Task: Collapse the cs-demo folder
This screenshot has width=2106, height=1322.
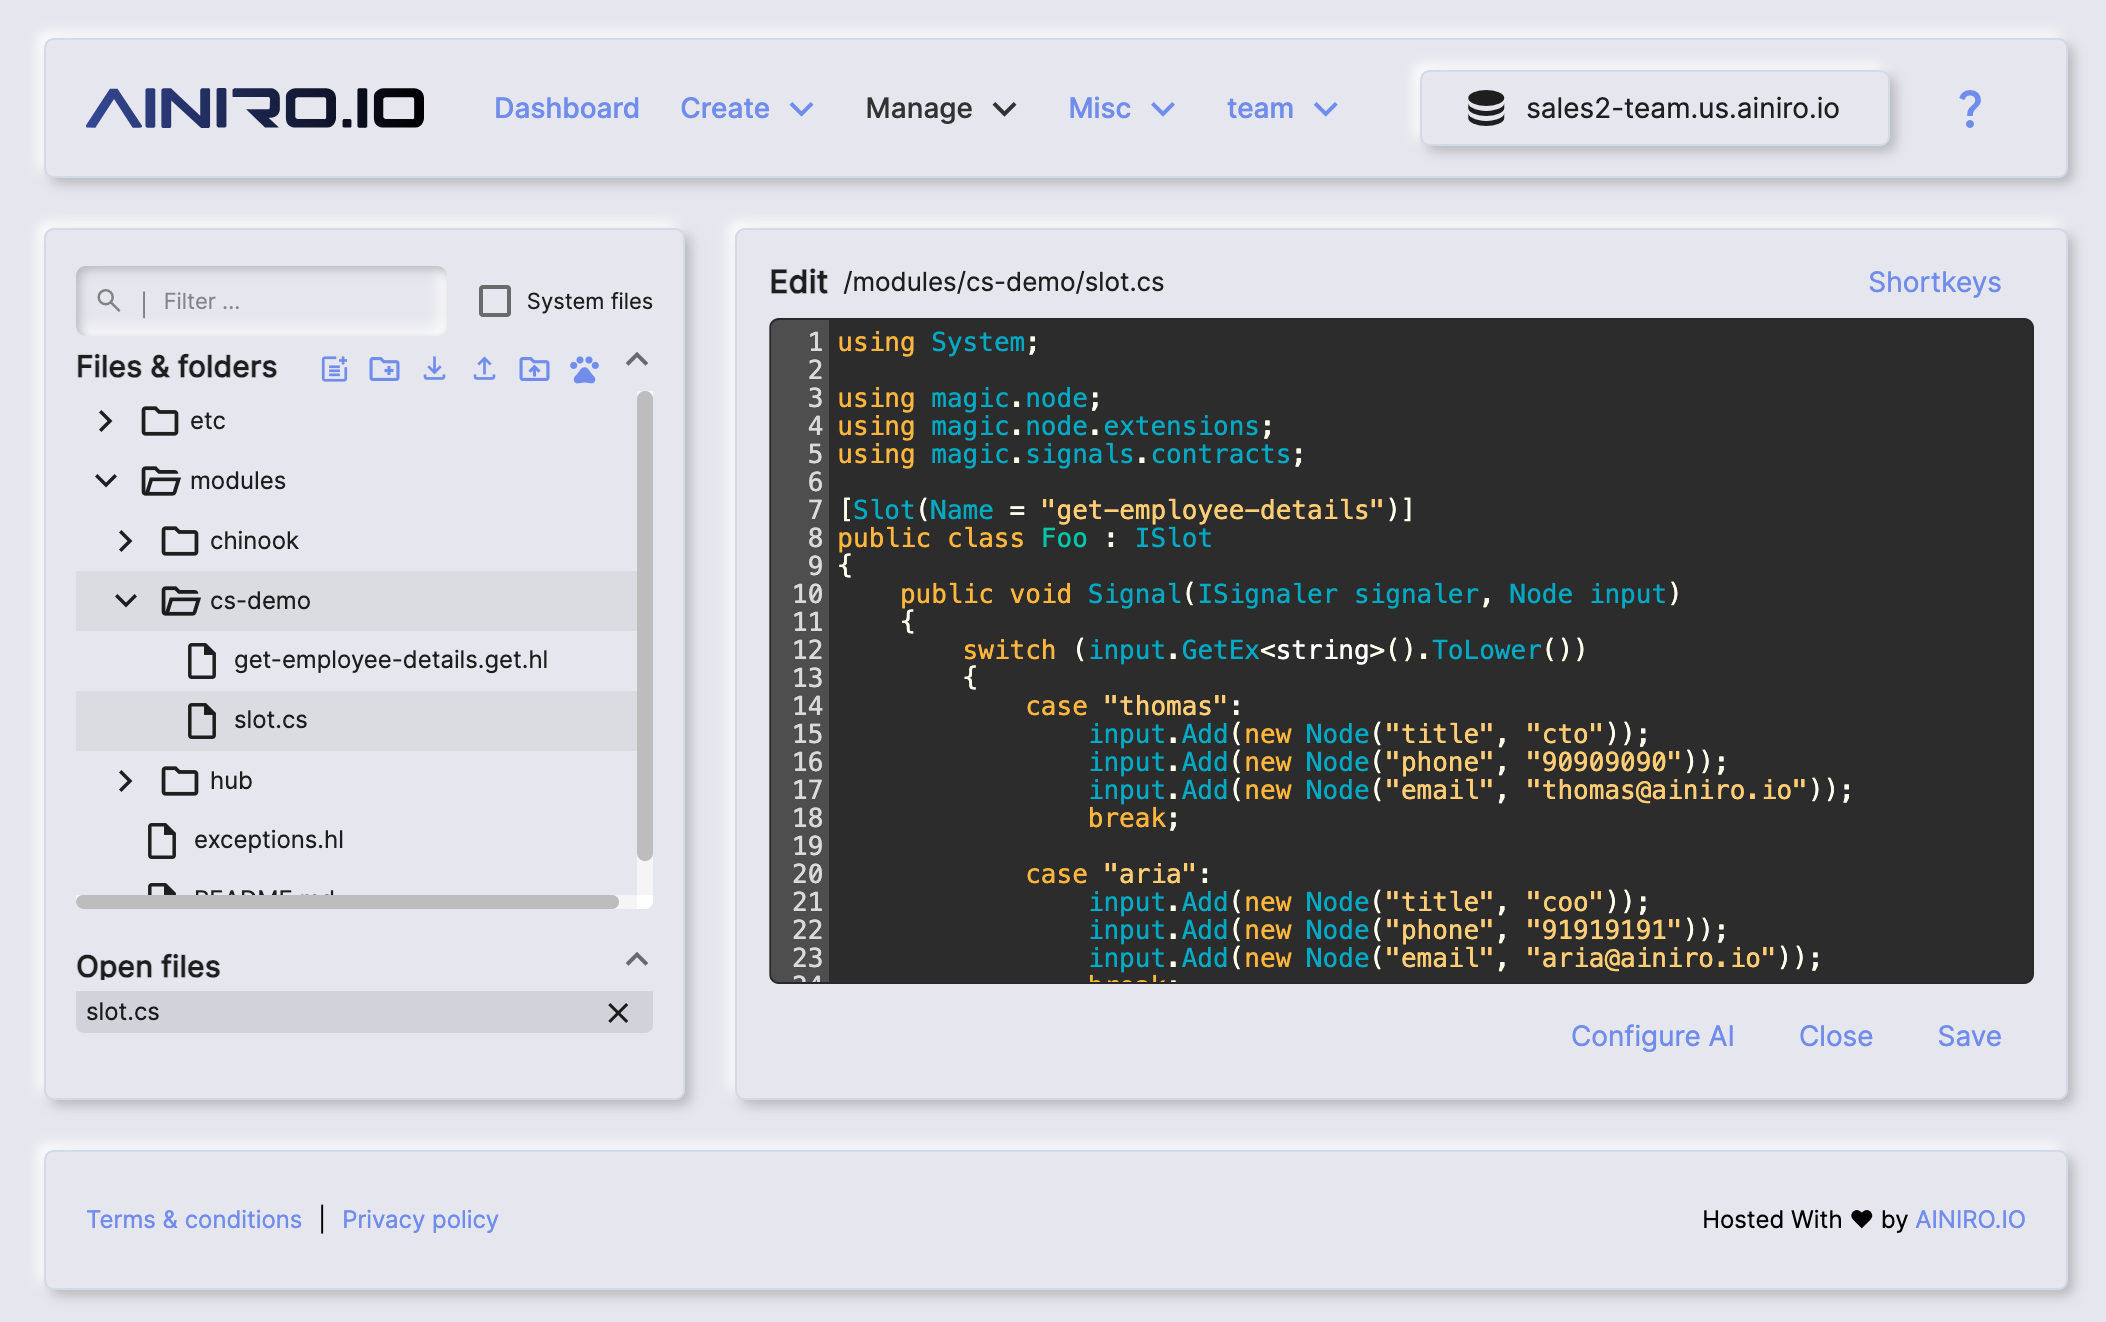Action: pyautogui.click(x=124, y=600)
